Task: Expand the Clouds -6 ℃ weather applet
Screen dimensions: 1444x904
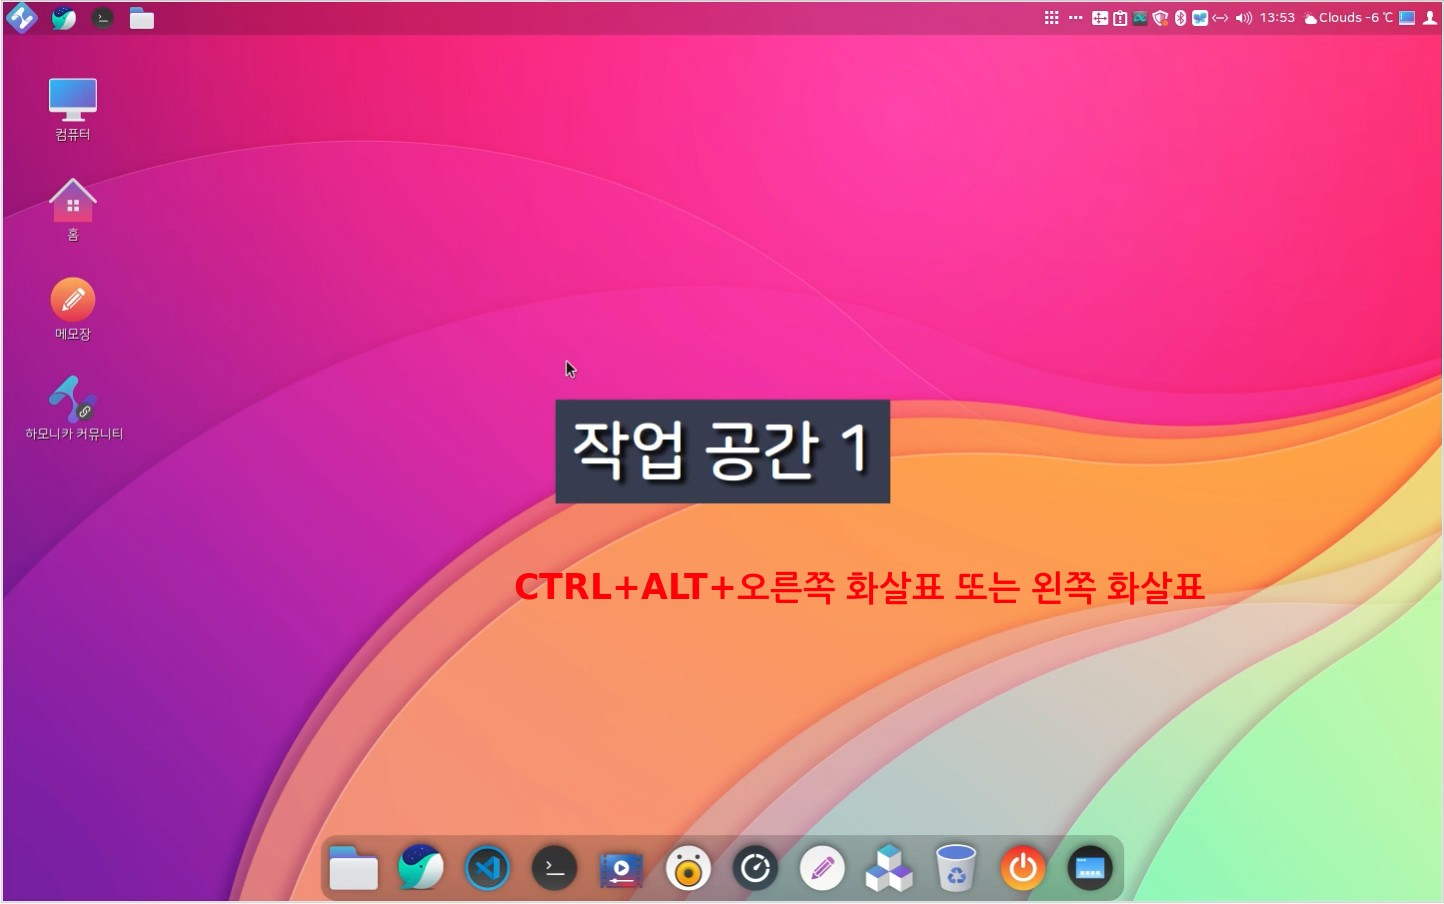Action: coord(1348,18)
